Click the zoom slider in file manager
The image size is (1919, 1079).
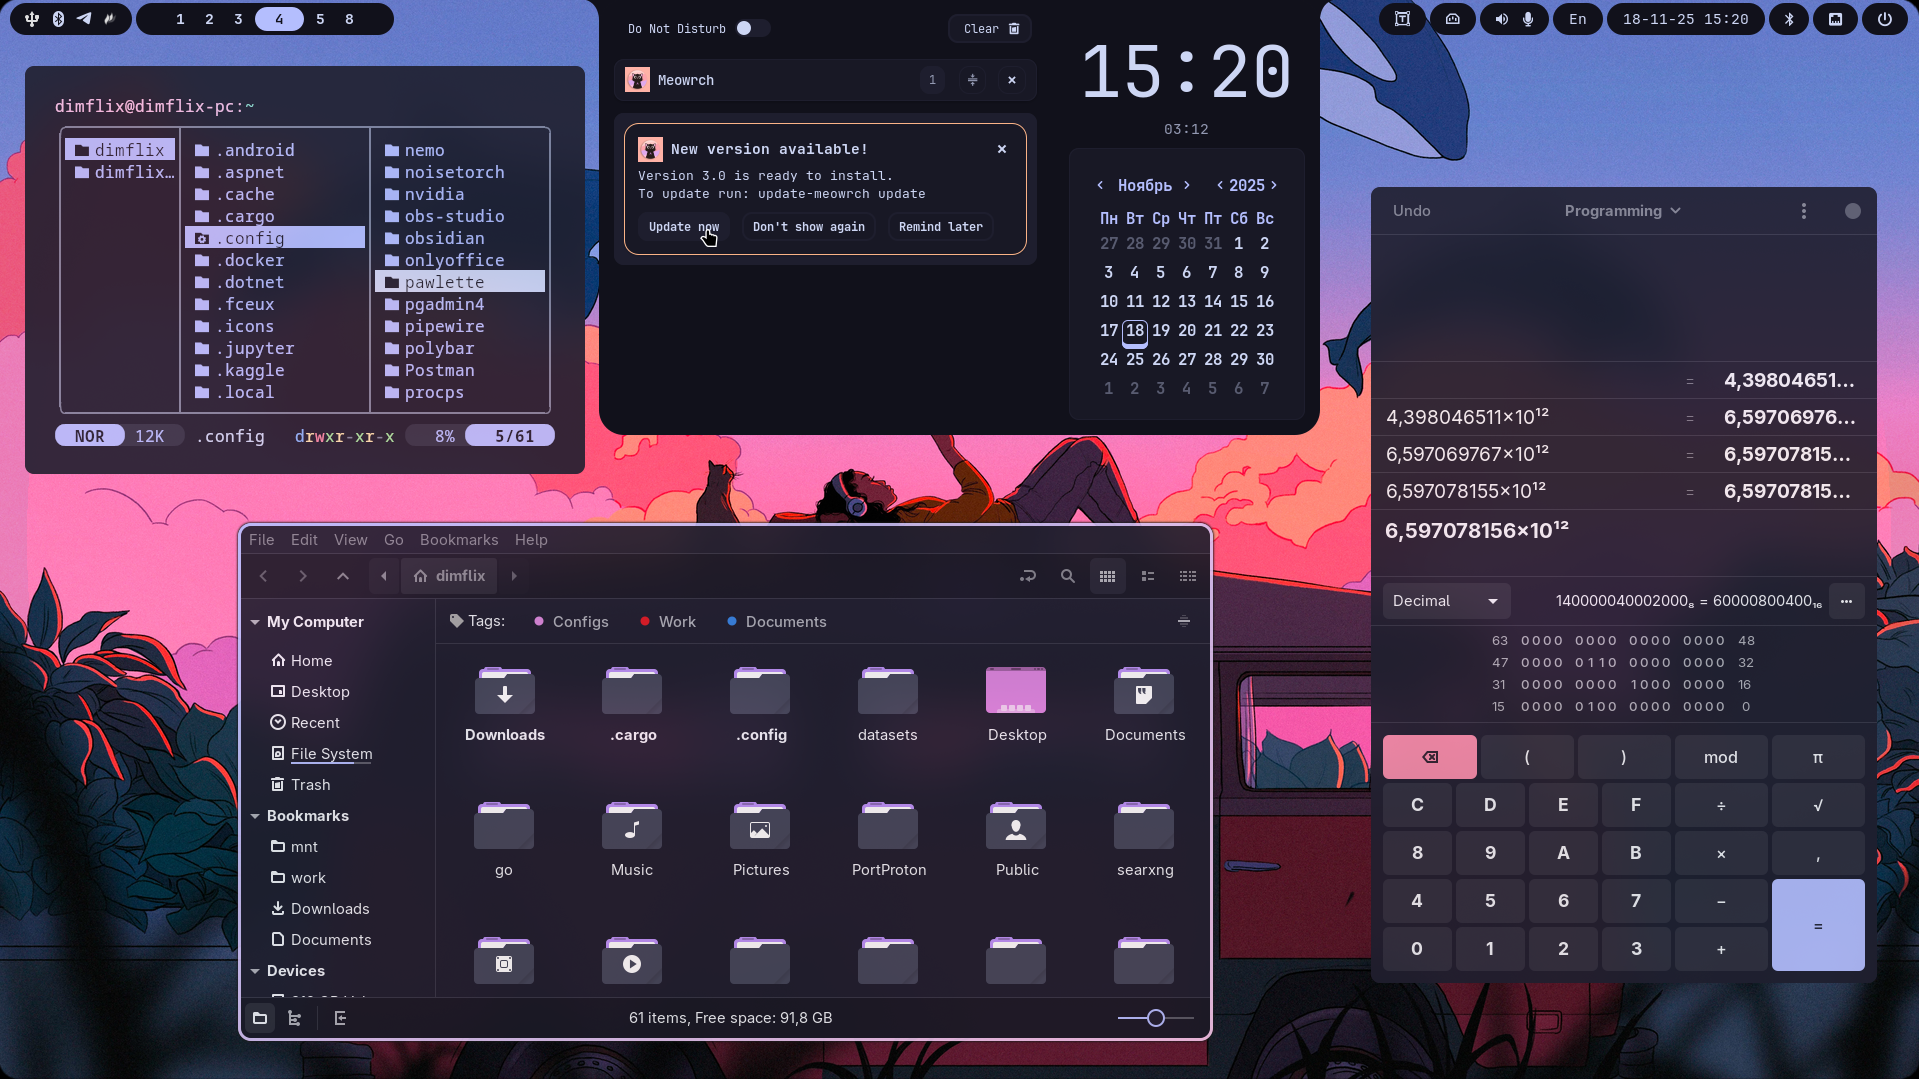[1155, 1018]
